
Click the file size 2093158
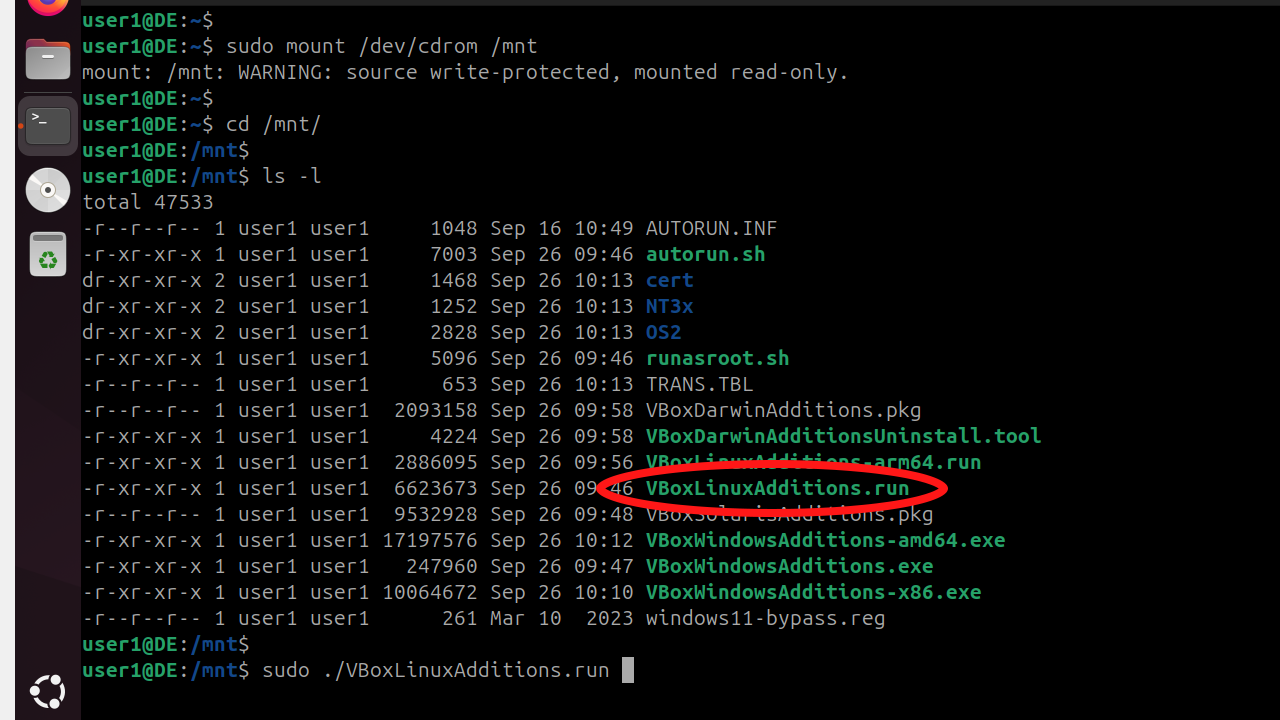tap(435, 410)
